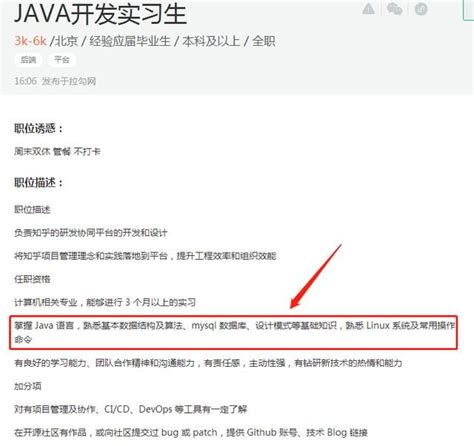Select the 平台 tag
This screenshot has height=446, width=474.
[x=62, y=60]
